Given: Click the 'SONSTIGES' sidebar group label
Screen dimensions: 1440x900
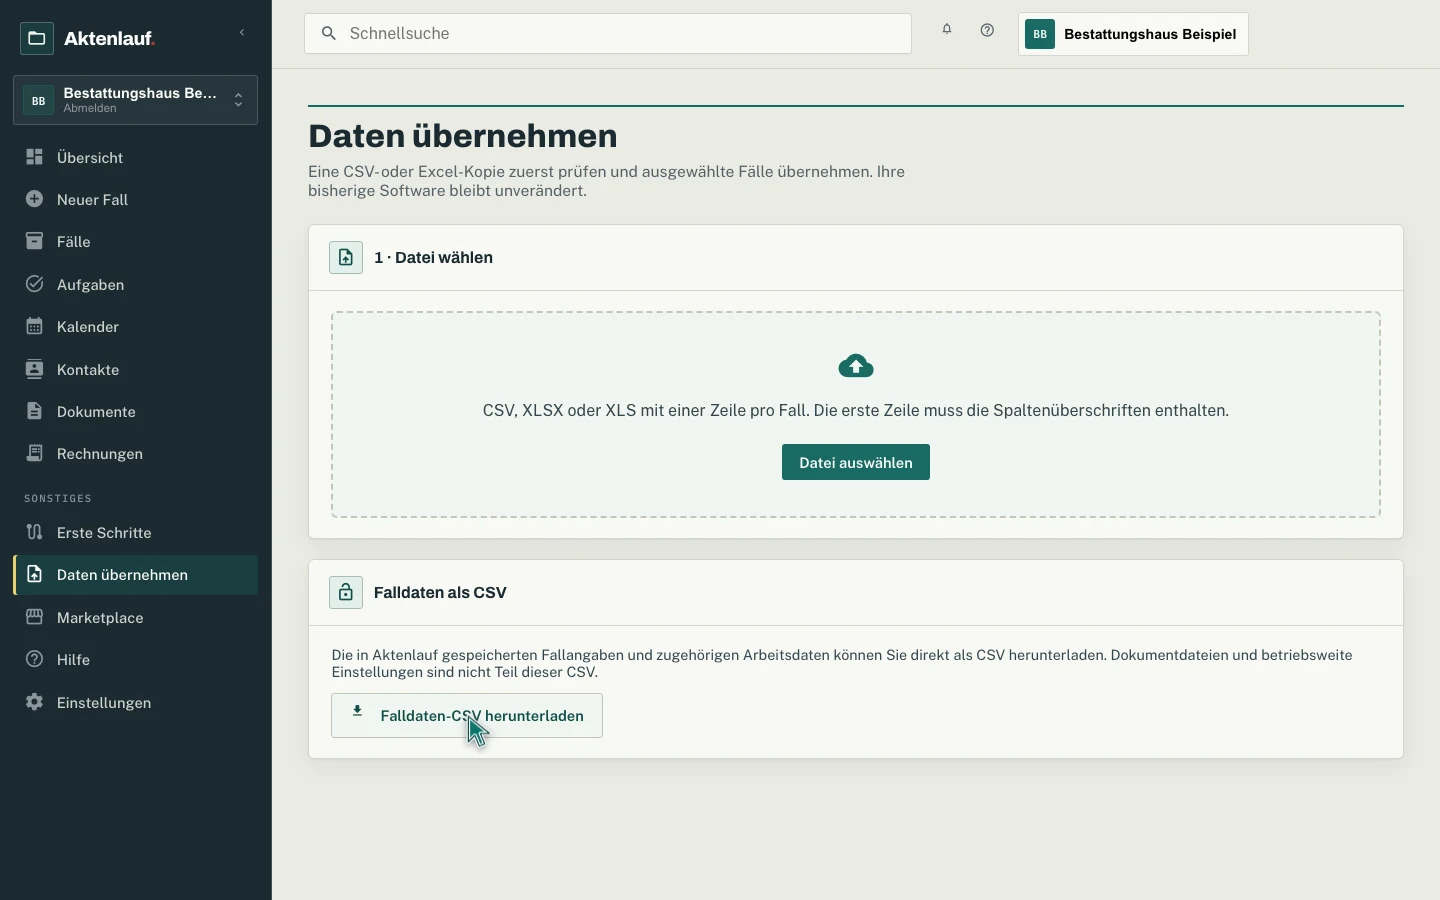Looking at the screenshot, I should coord(58,498).
